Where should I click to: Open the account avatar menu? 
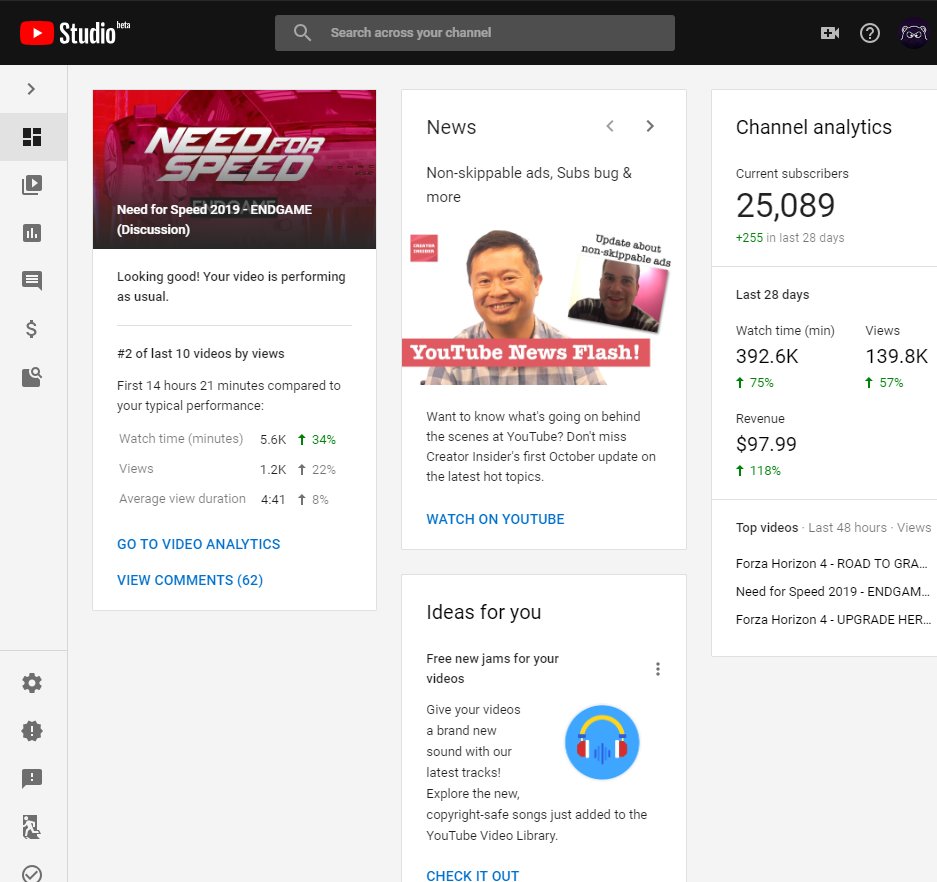tap(914, 33)
